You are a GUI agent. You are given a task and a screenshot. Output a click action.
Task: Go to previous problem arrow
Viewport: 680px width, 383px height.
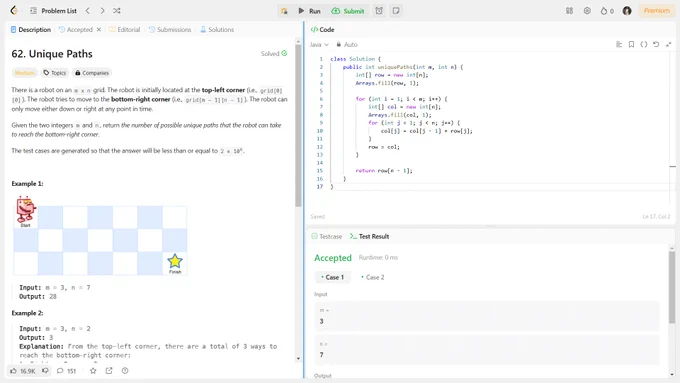(88, 11)
